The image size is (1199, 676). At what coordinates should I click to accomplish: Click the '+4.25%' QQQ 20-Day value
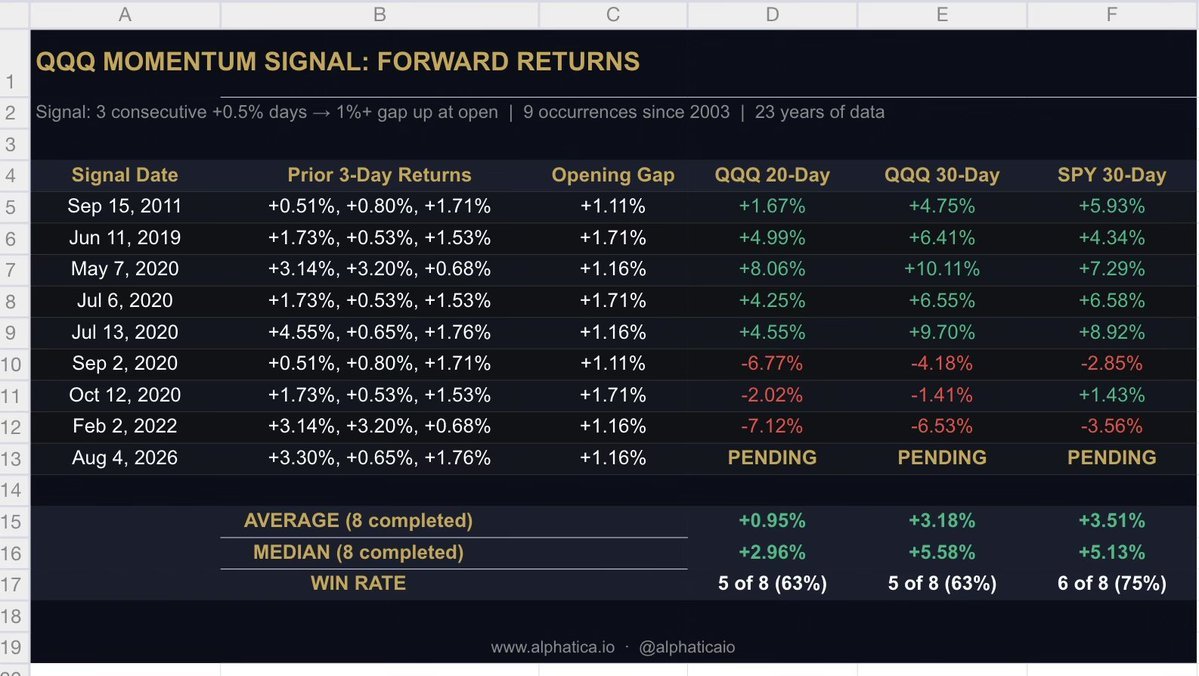tap(772, 301)
